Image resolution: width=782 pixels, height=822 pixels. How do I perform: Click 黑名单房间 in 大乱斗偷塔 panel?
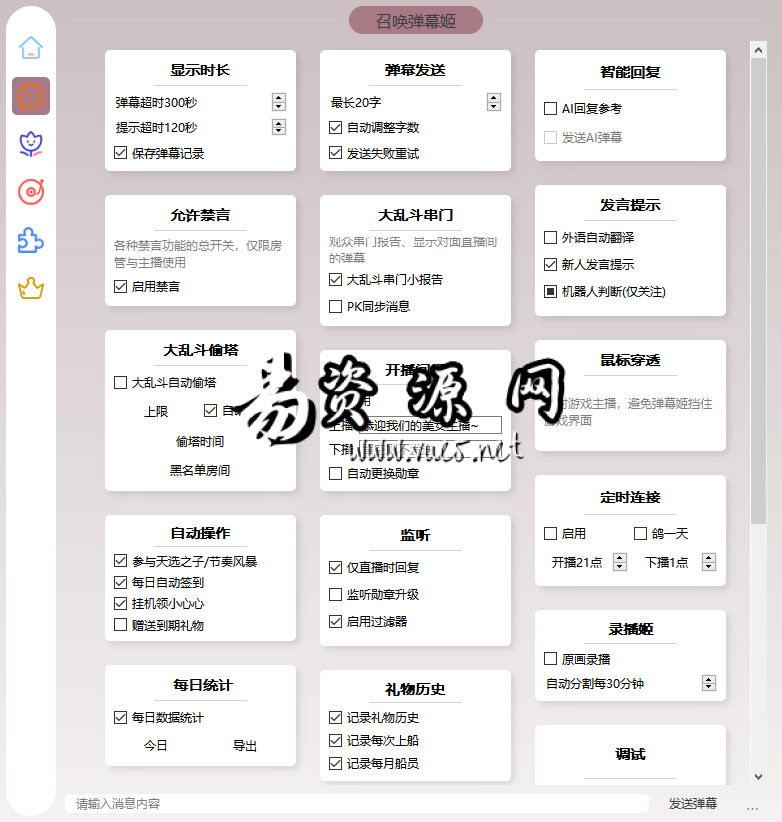(200, 470)
